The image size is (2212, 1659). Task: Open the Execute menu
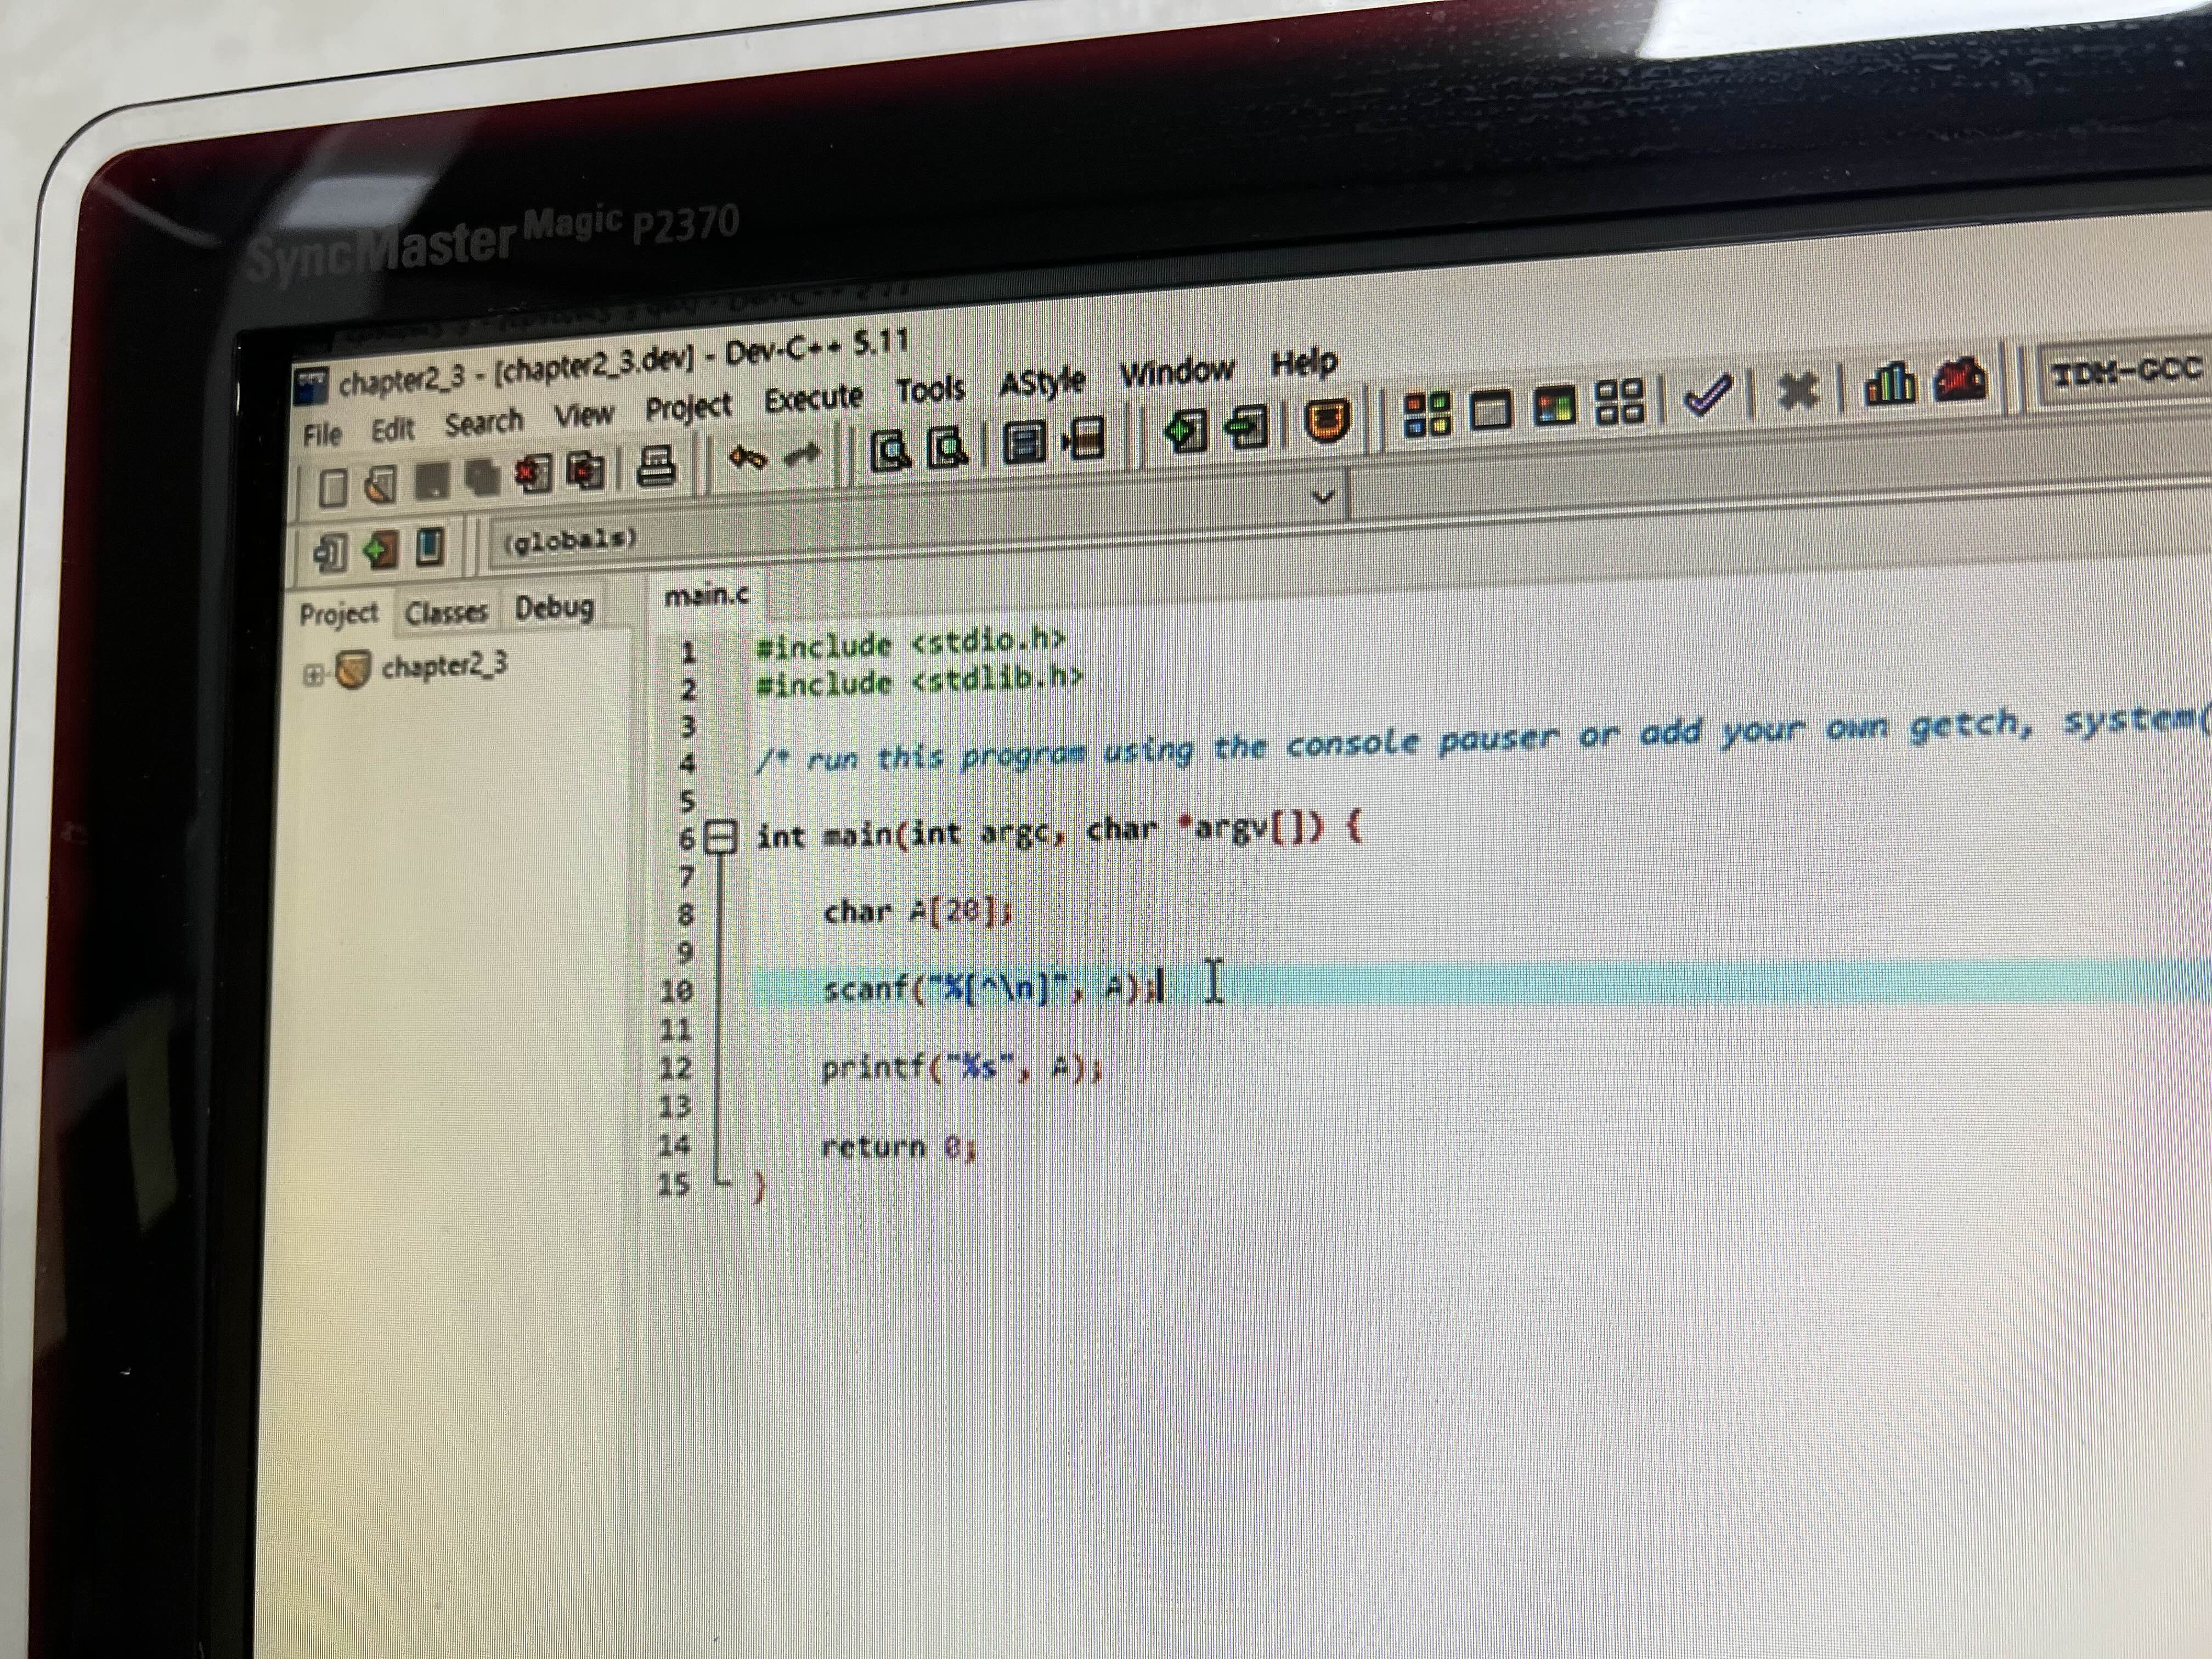[813, 398]
